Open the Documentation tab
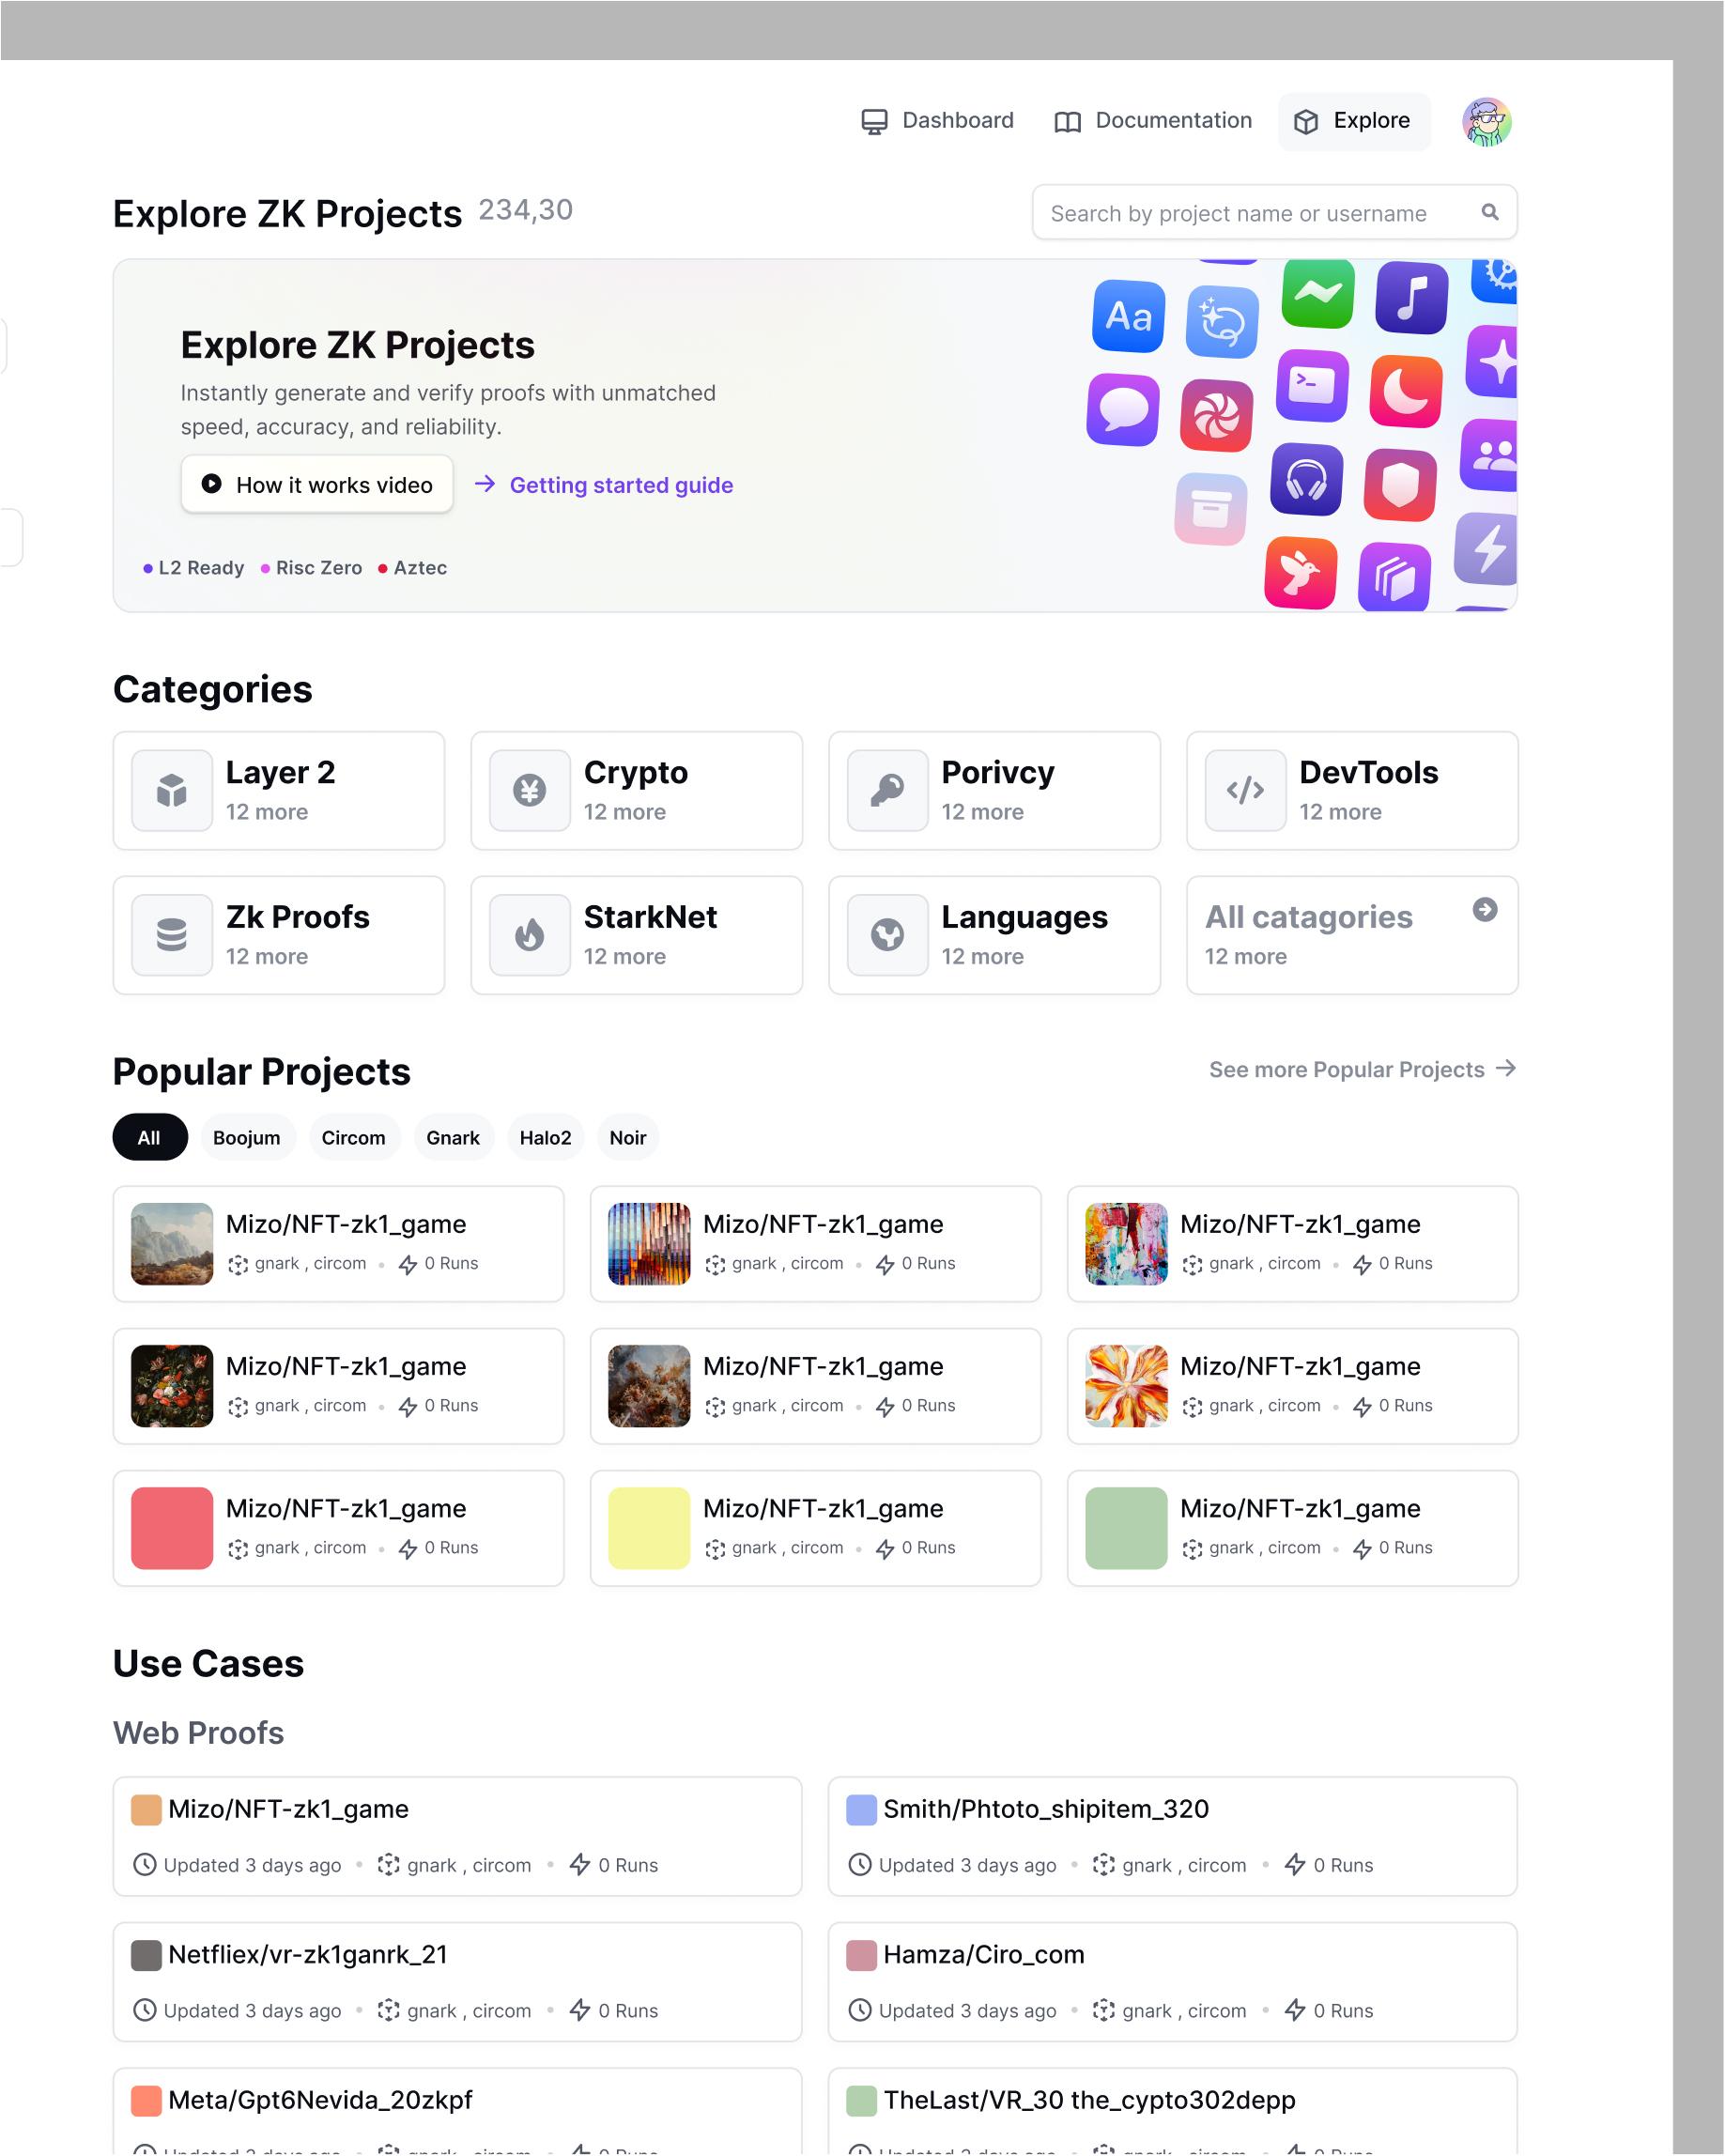This screenshot has width=1725, height=2156. coord(1153,121)
